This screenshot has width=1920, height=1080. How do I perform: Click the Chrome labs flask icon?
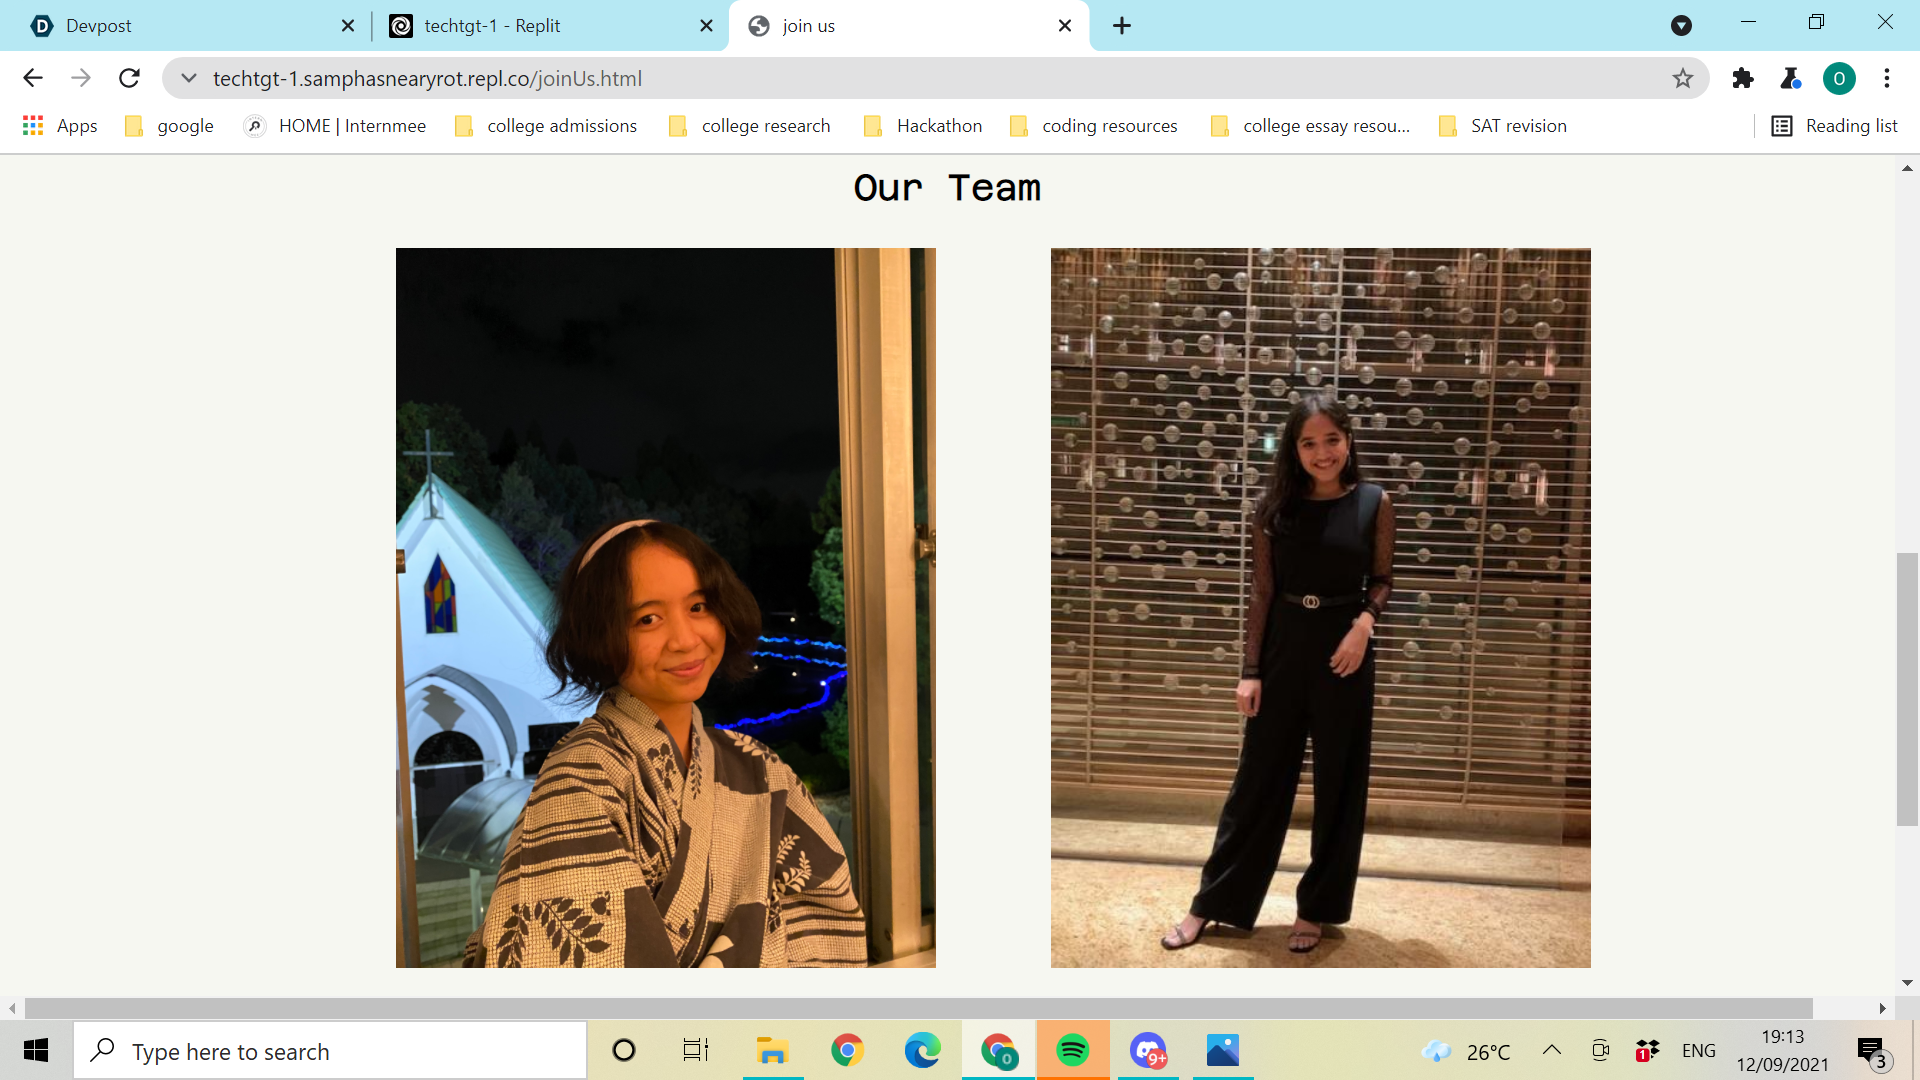click(1790, 78)
